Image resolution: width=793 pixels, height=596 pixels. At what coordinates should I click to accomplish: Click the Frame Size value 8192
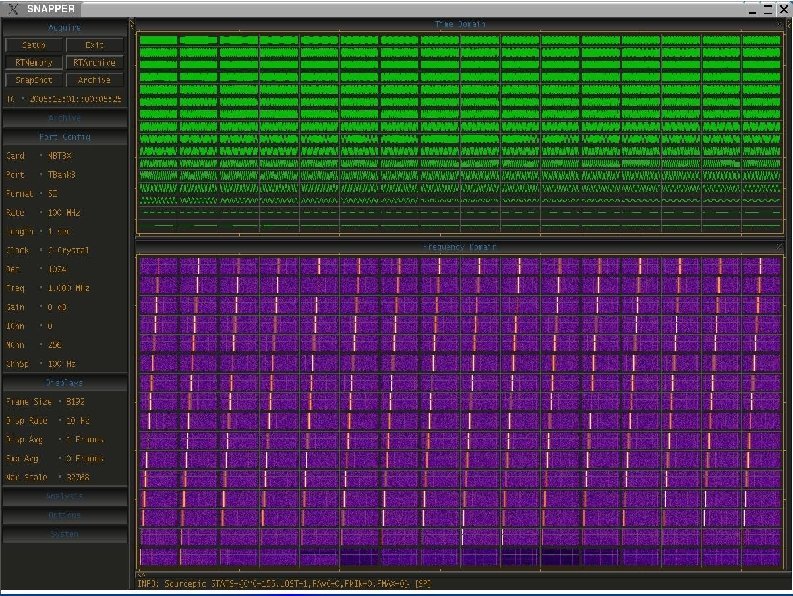pyautogui.click(x=75, y=402)
